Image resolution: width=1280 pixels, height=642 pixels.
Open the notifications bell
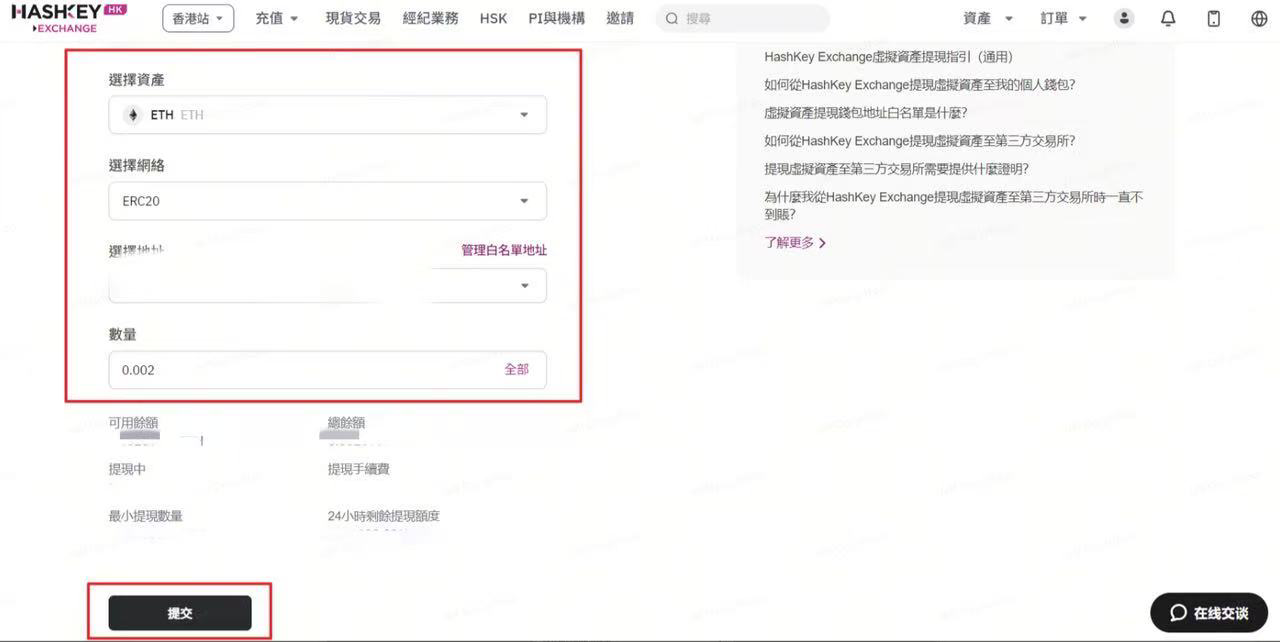(1168, 18)
